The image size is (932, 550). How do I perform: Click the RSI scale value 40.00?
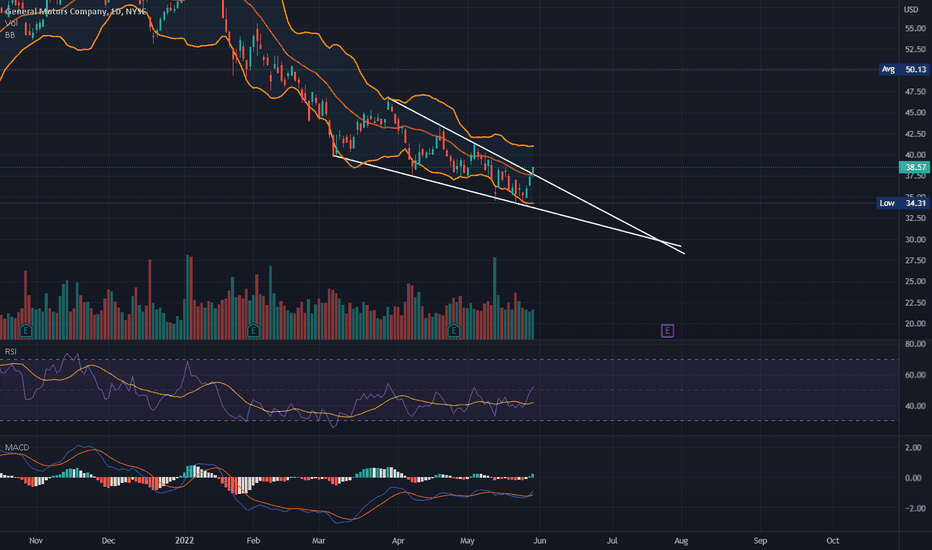coord(915,406)
